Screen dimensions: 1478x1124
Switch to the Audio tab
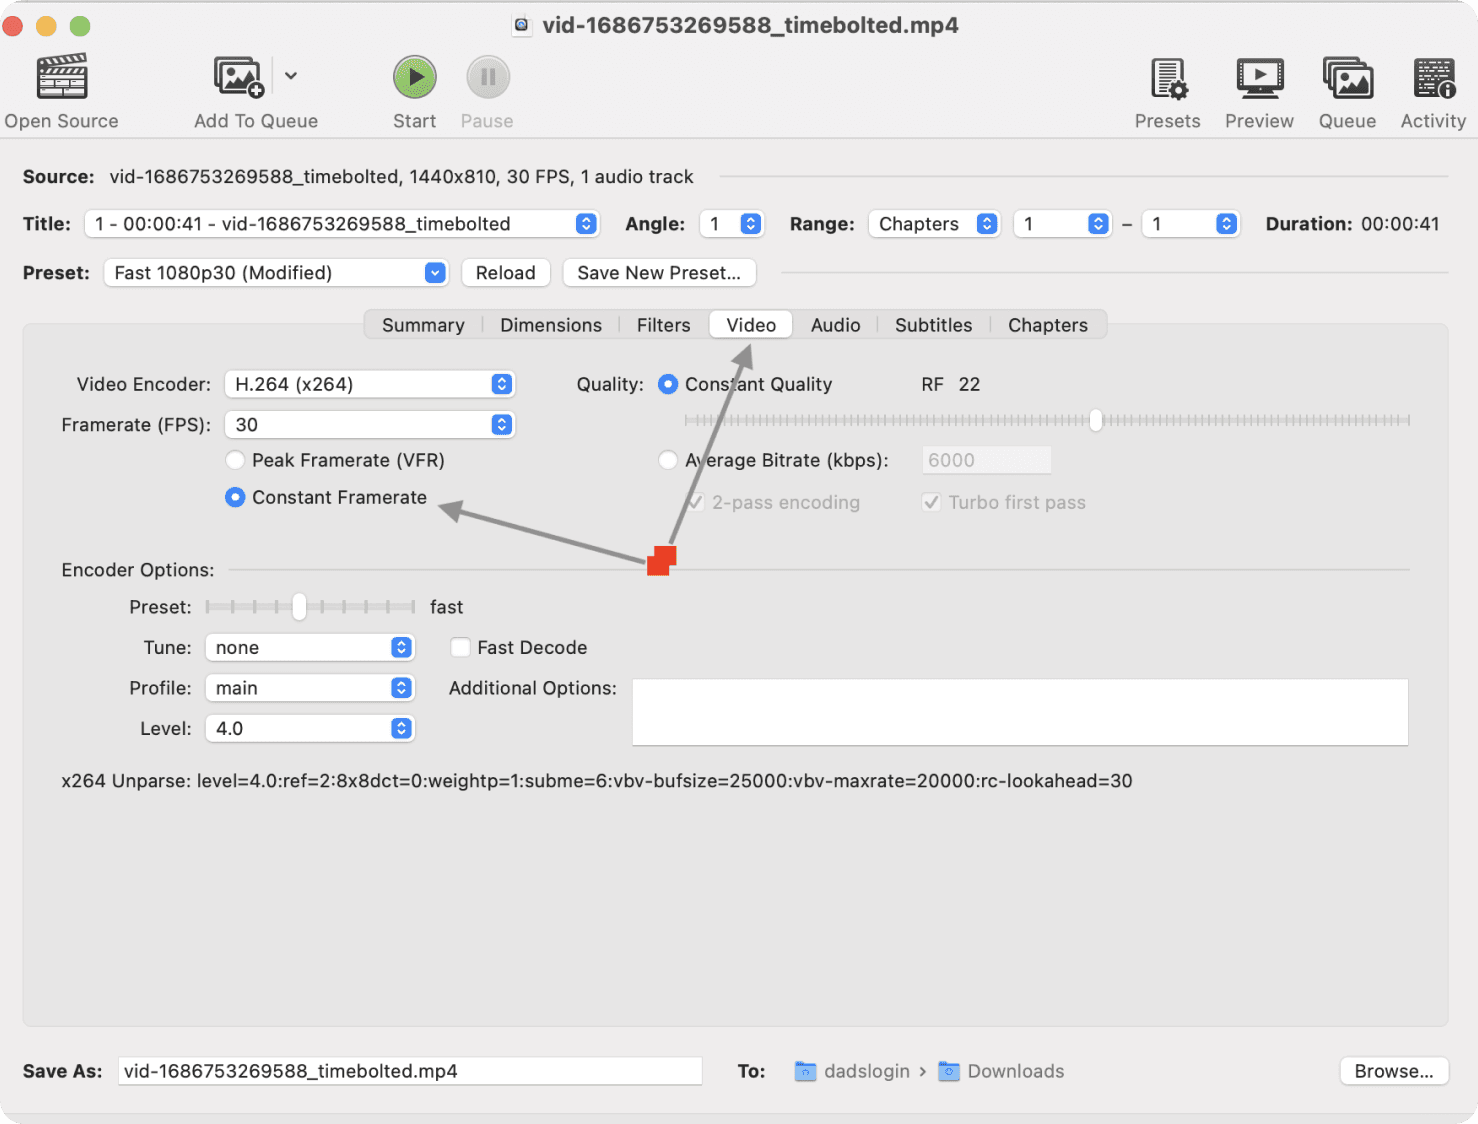coord(836,325)
